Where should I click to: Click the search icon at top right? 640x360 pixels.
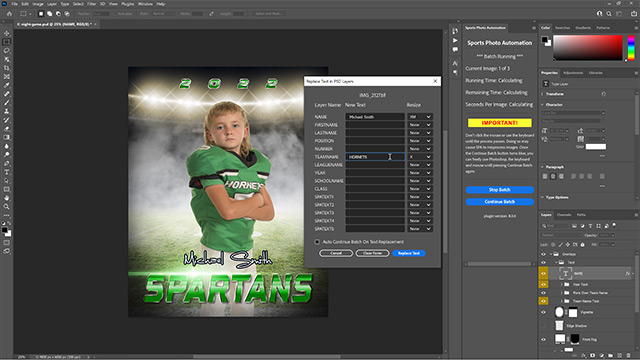[x=609, y=13]
